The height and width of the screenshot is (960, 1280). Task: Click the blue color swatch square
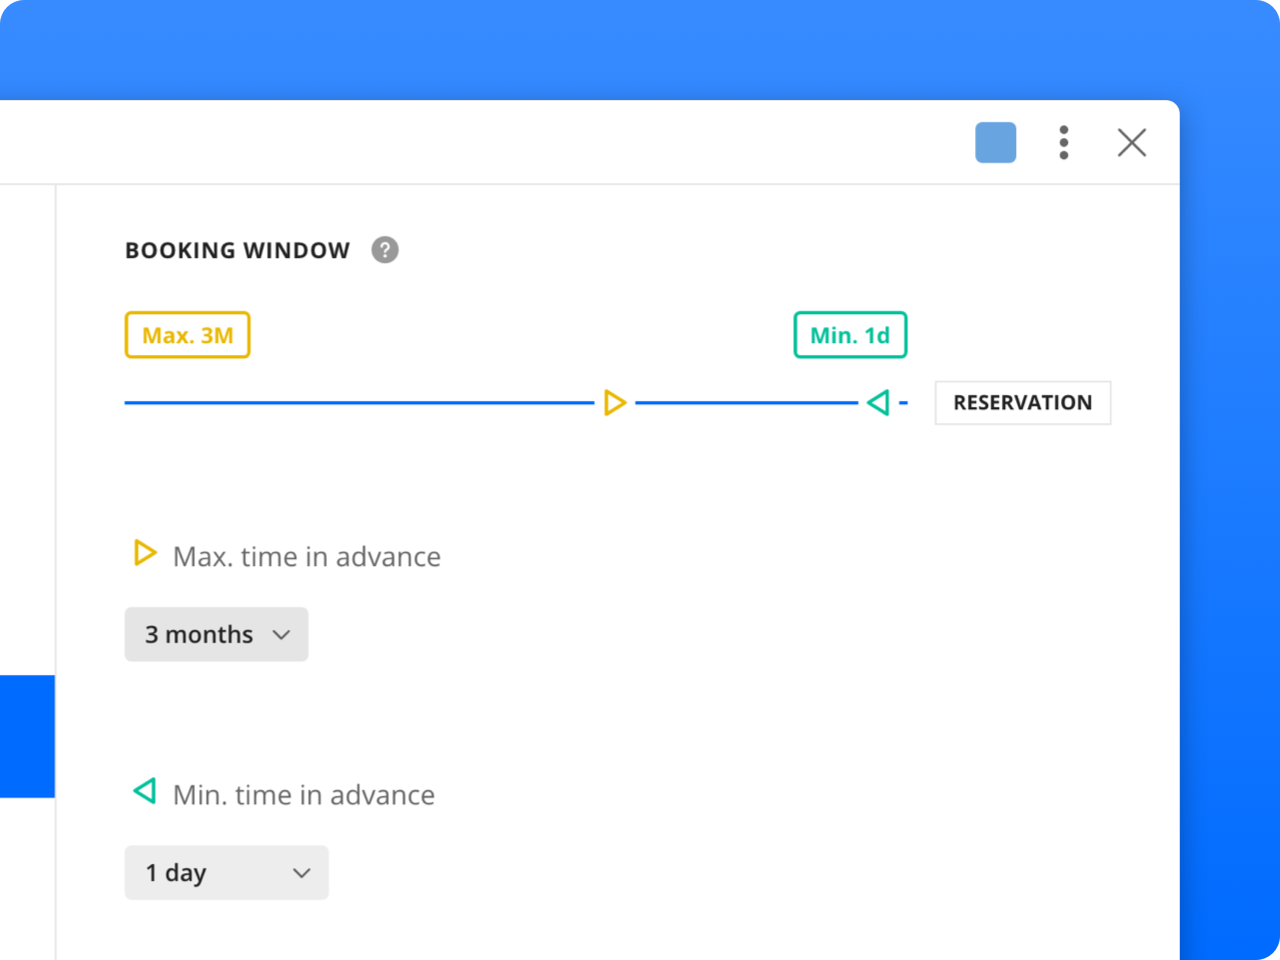995,143
